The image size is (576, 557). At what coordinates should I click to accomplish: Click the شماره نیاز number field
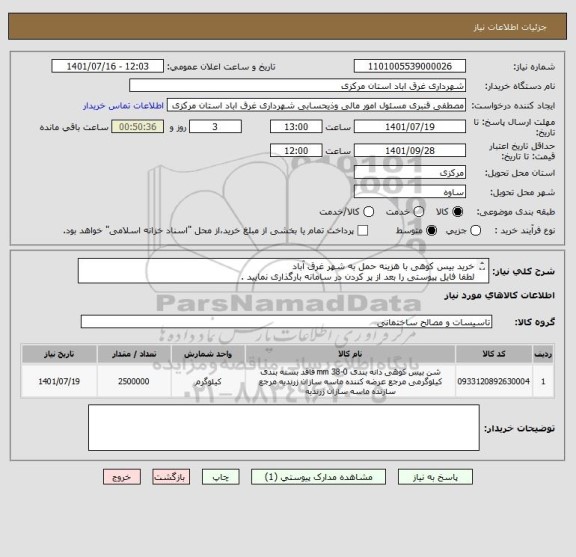(410, 67)
